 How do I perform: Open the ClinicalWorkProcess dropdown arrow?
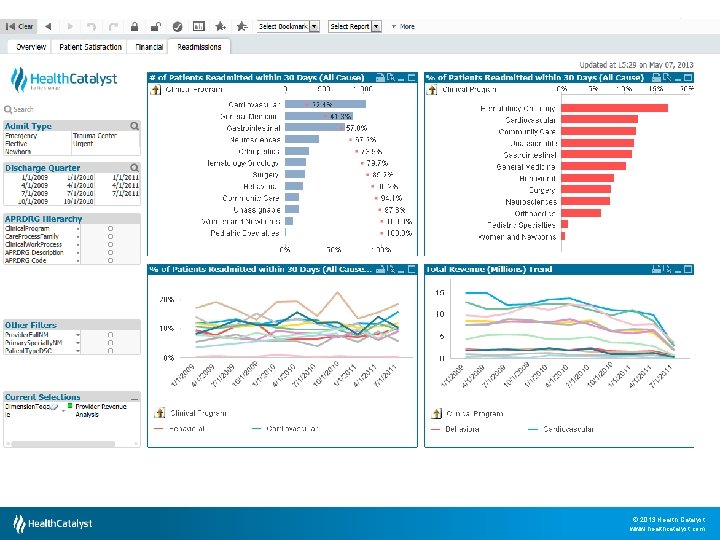[x=78, y=245]
